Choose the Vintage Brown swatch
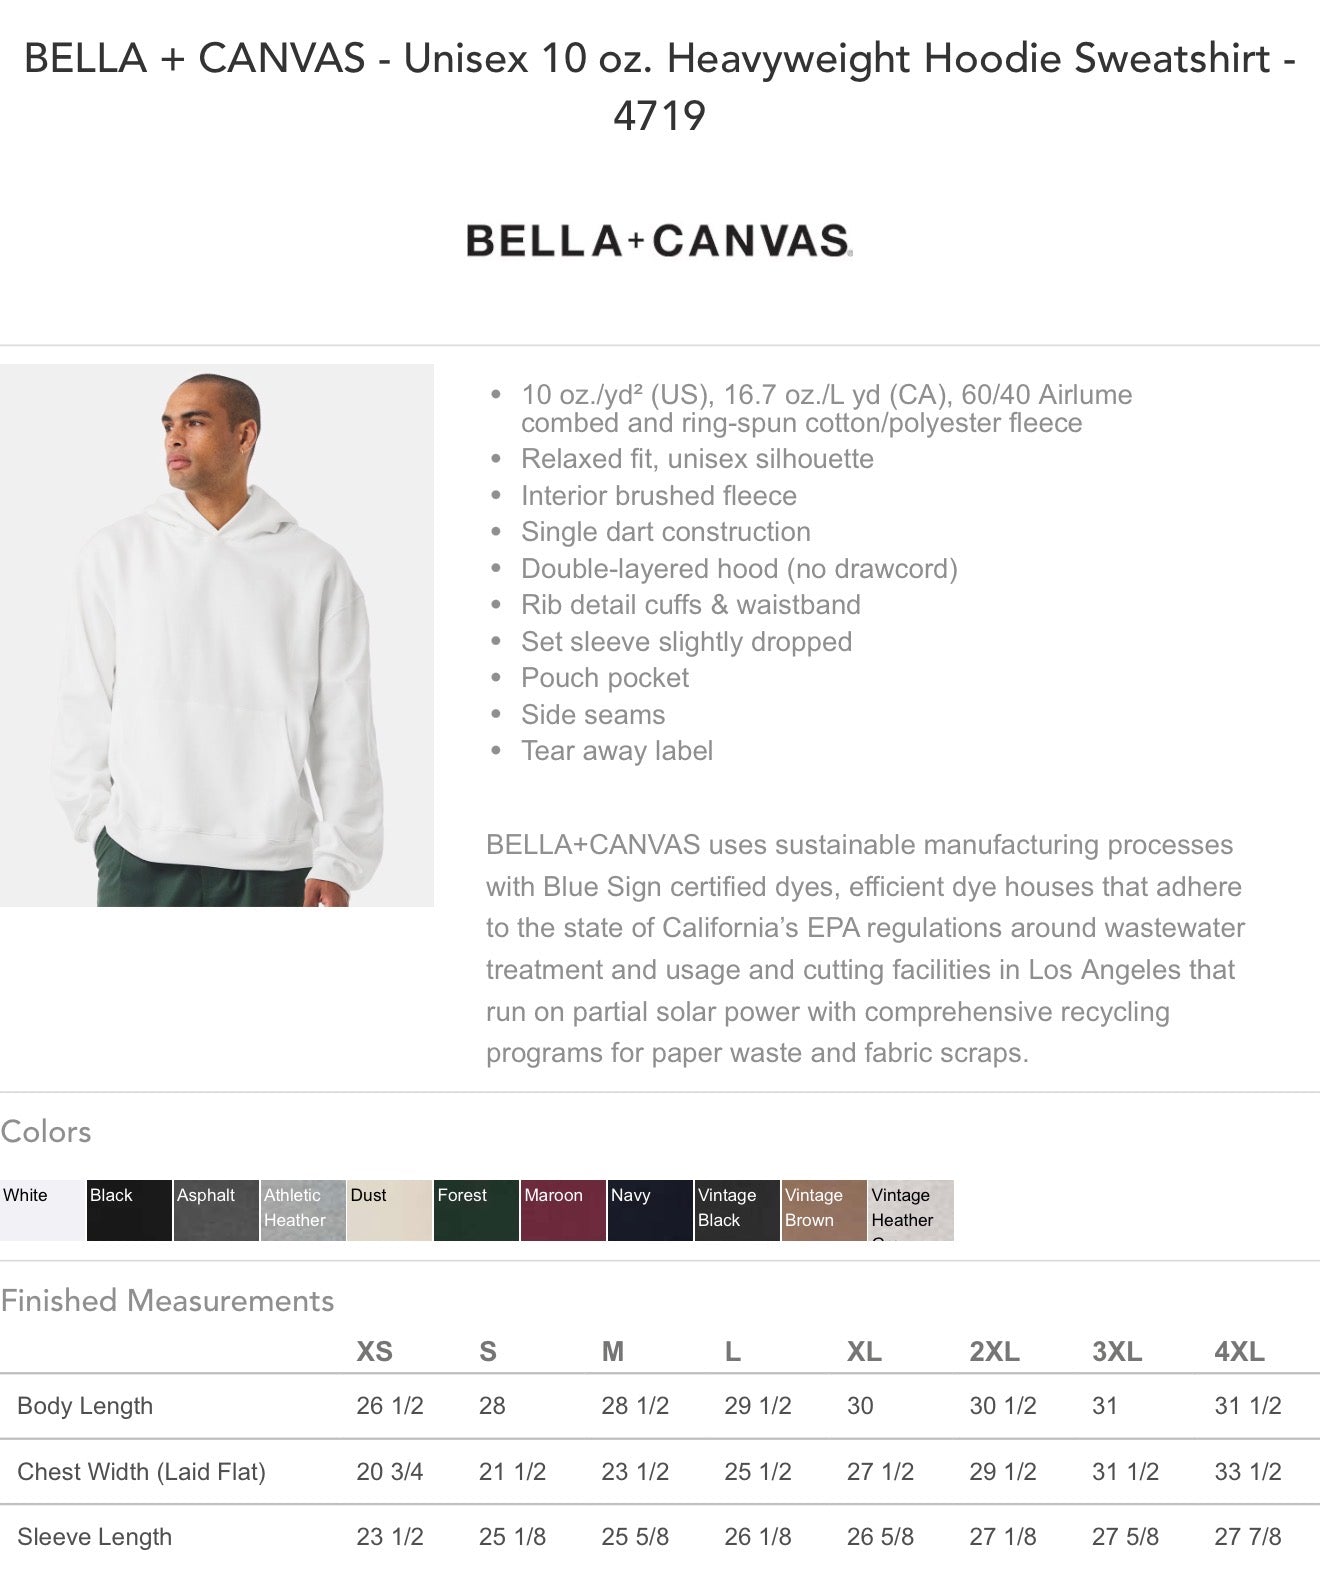 (824, 1210)
